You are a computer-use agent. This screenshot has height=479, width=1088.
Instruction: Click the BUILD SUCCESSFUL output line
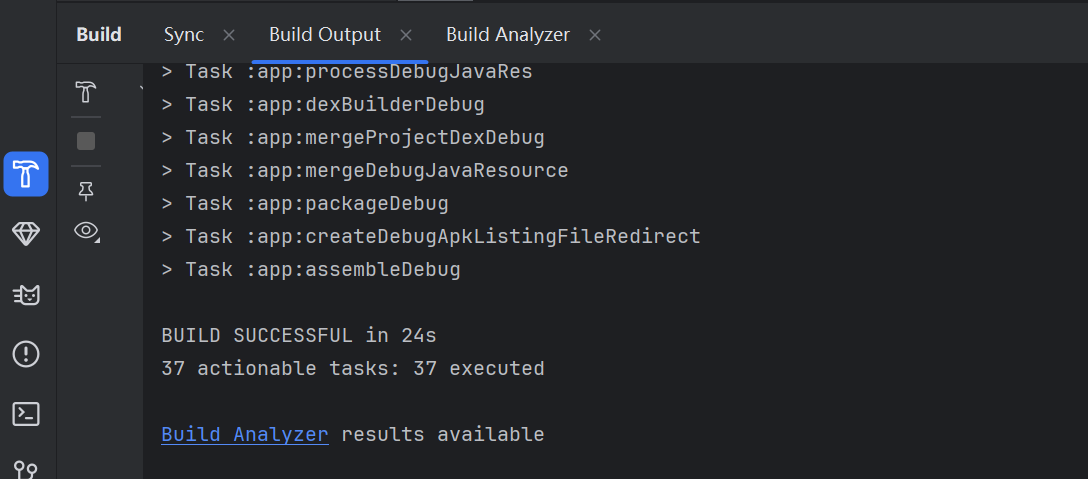tap(299, 336)
